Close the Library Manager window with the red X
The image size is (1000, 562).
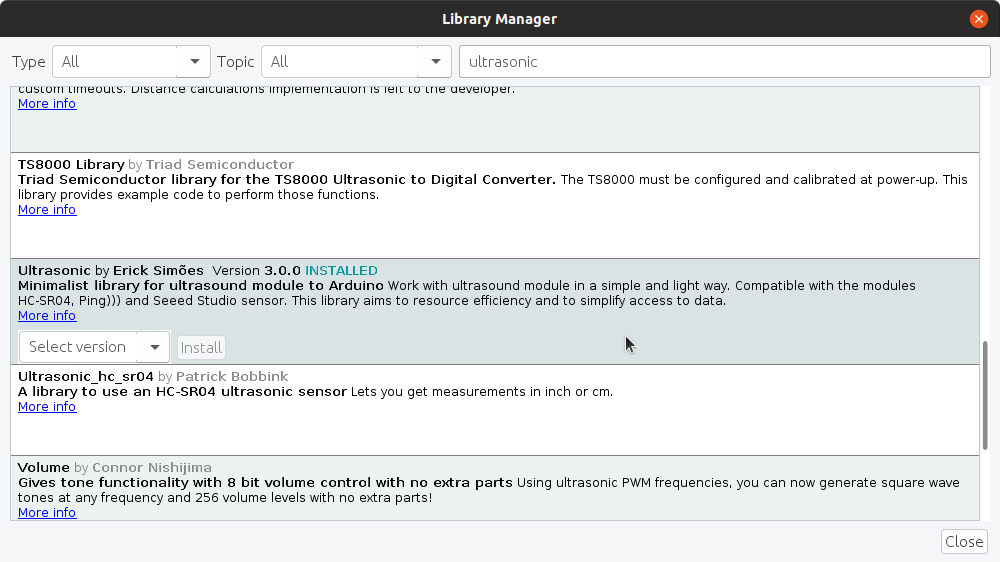(978, 19)
